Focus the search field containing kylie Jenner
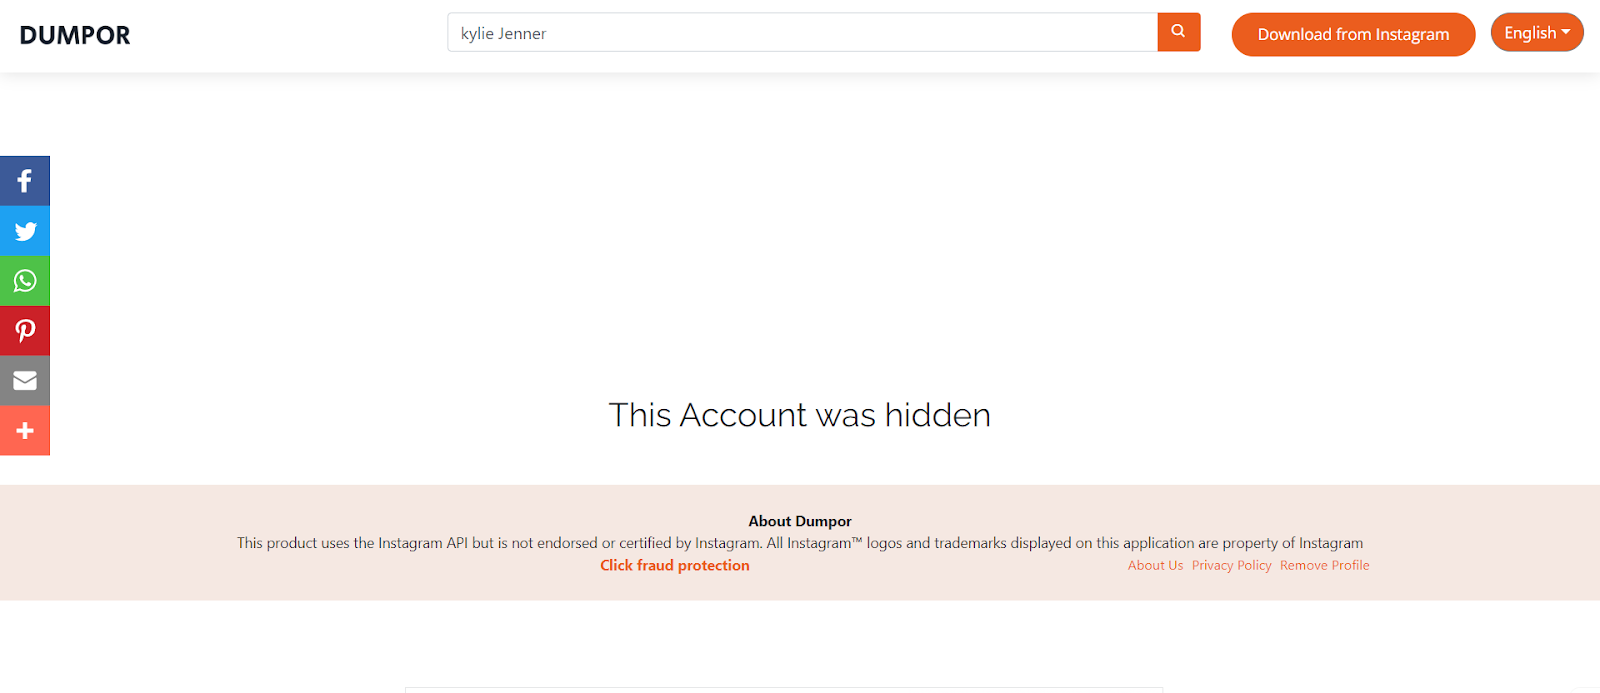The width and height of the screenshot is (1600, 693). (x=802, y=32)
